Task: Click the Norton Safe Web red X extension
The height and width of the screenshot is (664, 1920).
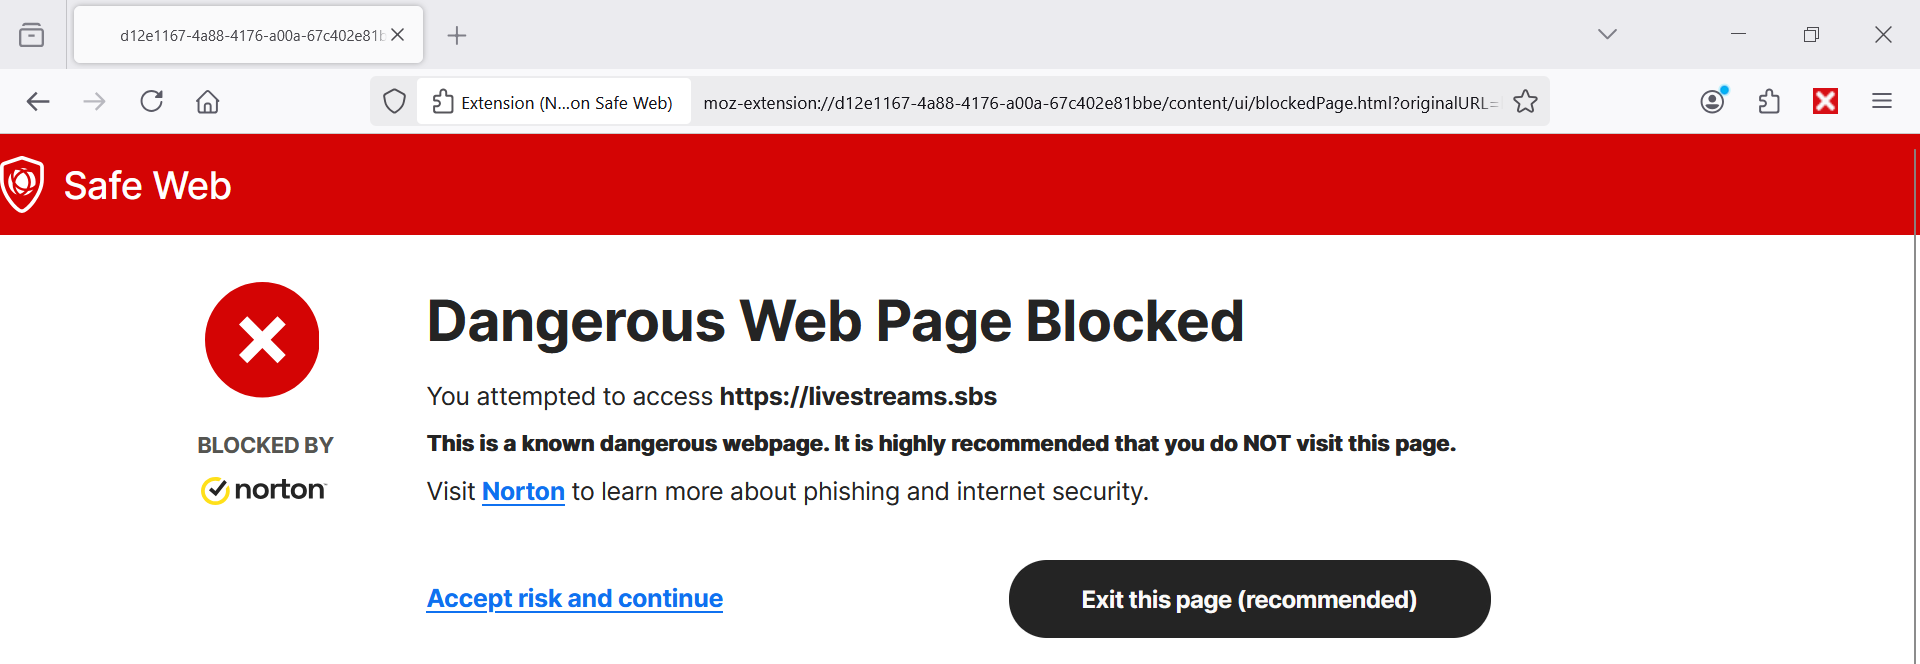Action: coord(1825,101)
